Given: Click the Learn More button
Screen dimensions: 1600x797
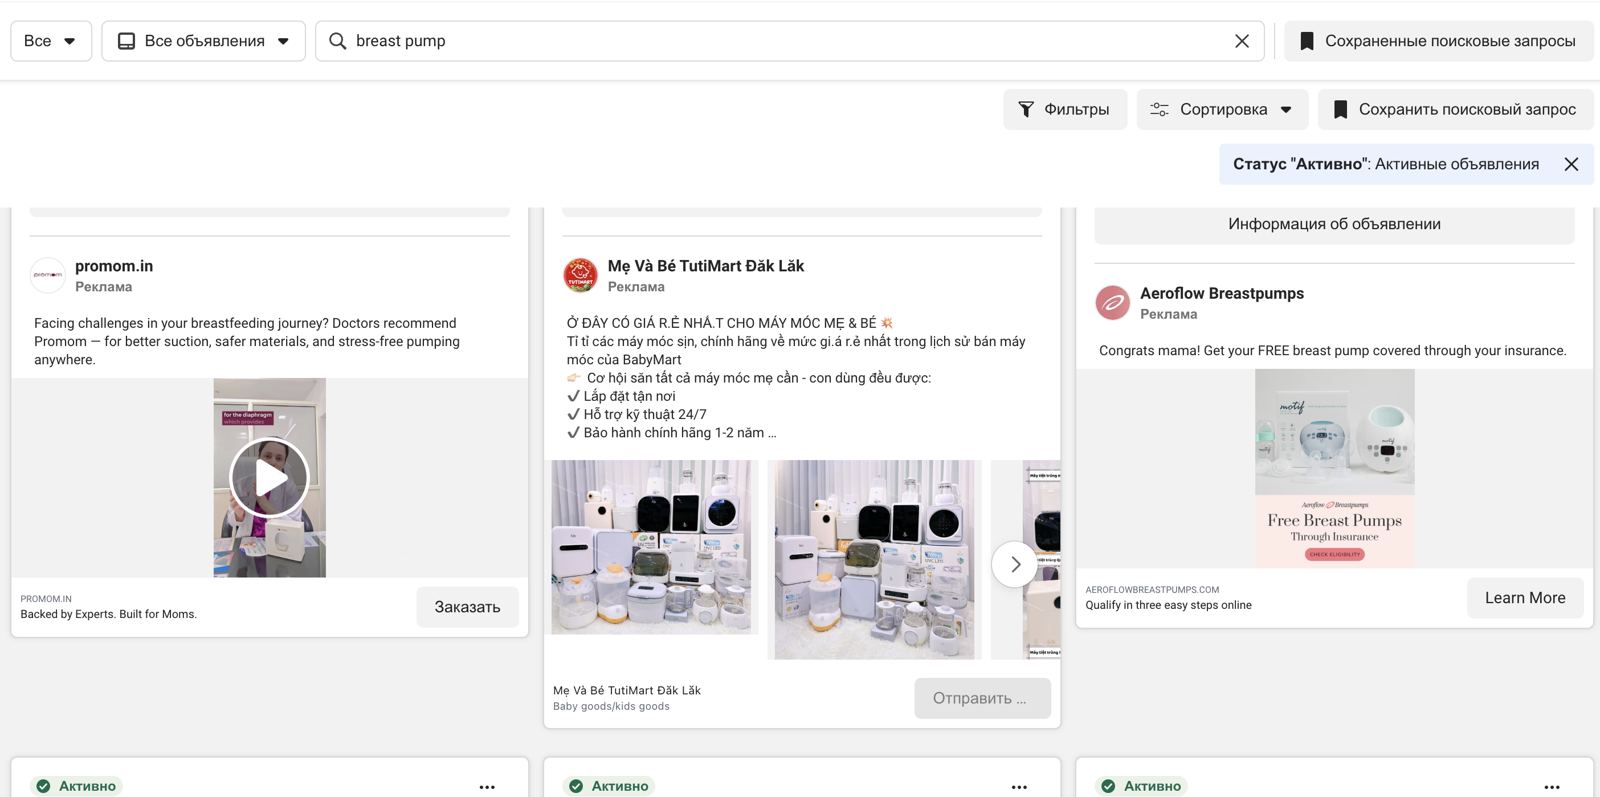Looking at the screenshot, I should [1525, 598].
